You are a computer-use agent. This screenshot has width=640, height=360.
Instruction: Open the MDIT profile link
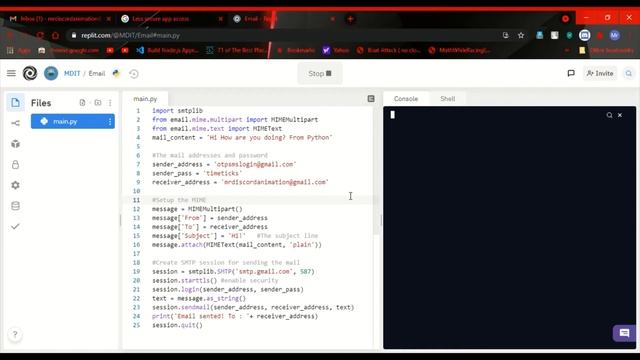[x=72, y=73]
